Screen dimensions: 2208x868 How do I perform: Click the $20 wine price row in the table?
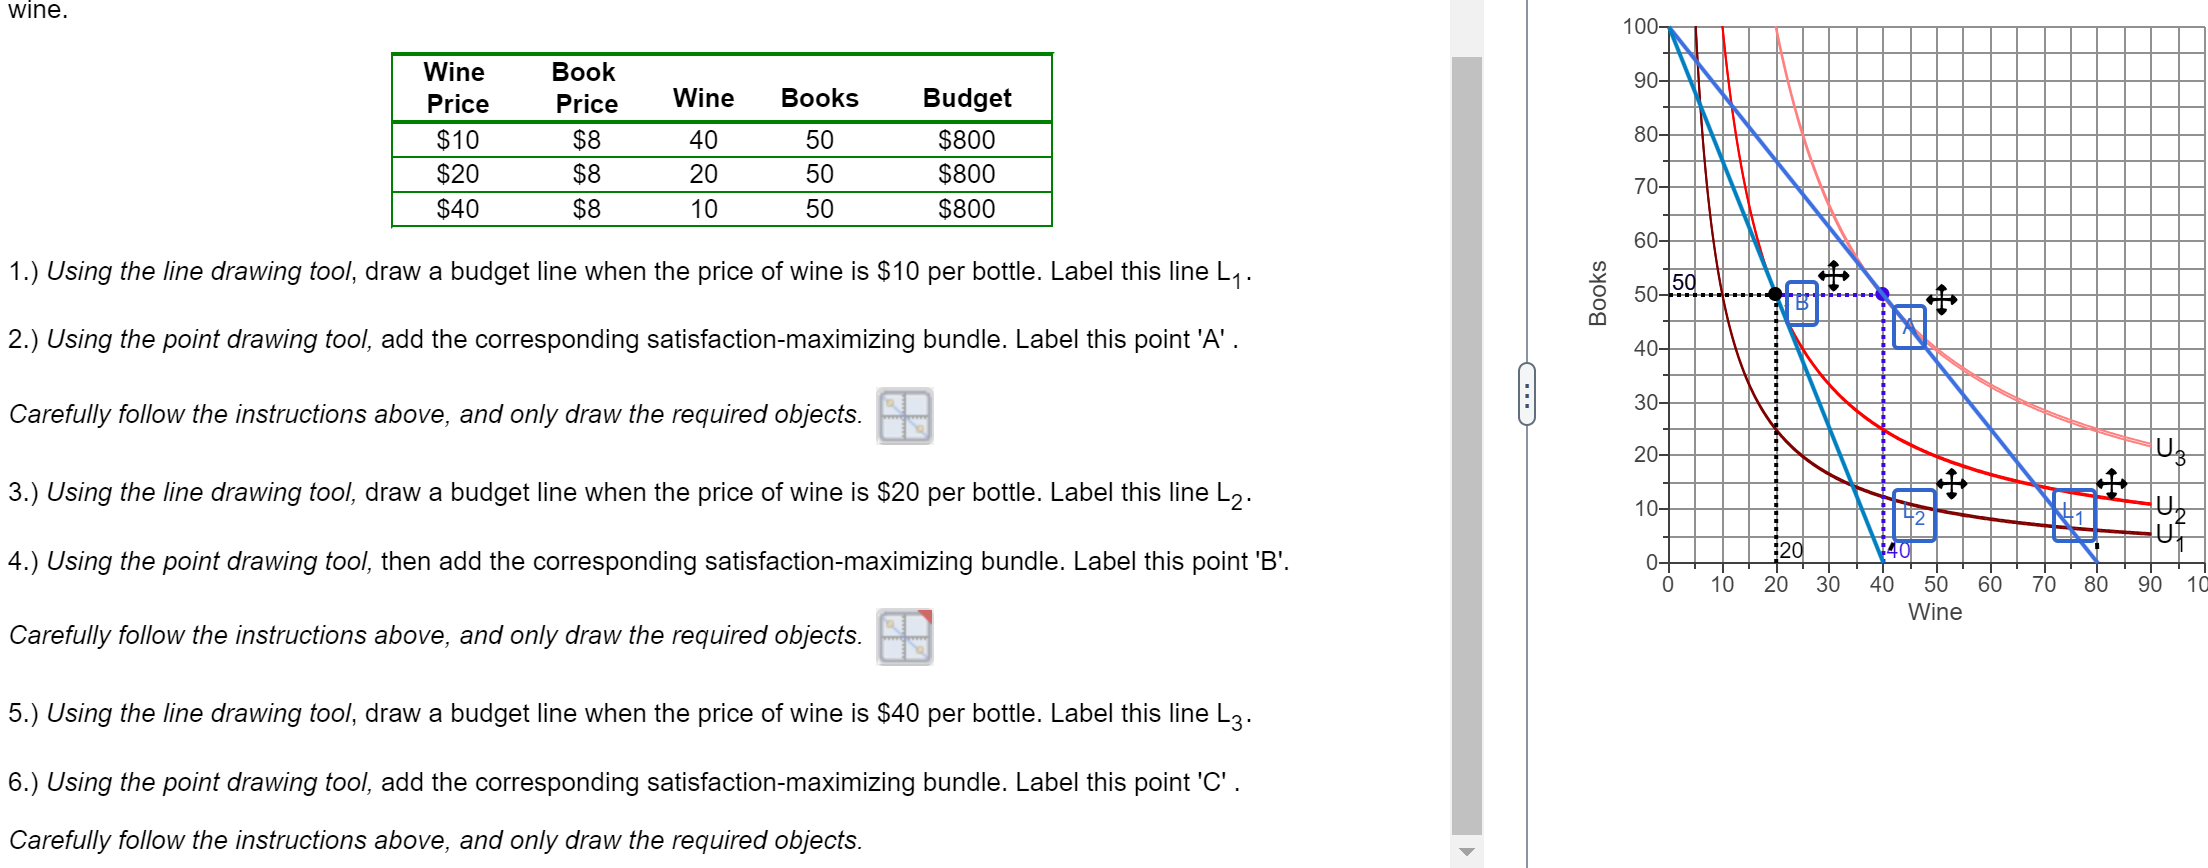coord(455,173)
